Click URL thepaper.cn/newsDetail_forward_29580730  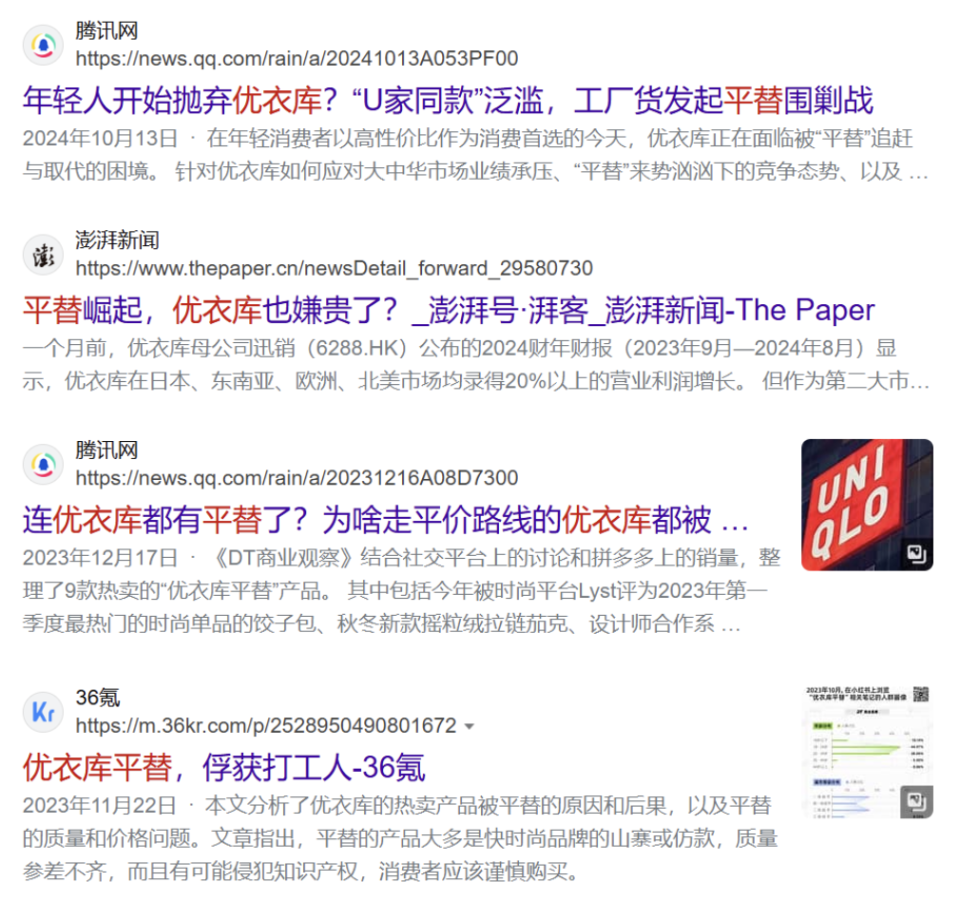[x=334, y=269]
